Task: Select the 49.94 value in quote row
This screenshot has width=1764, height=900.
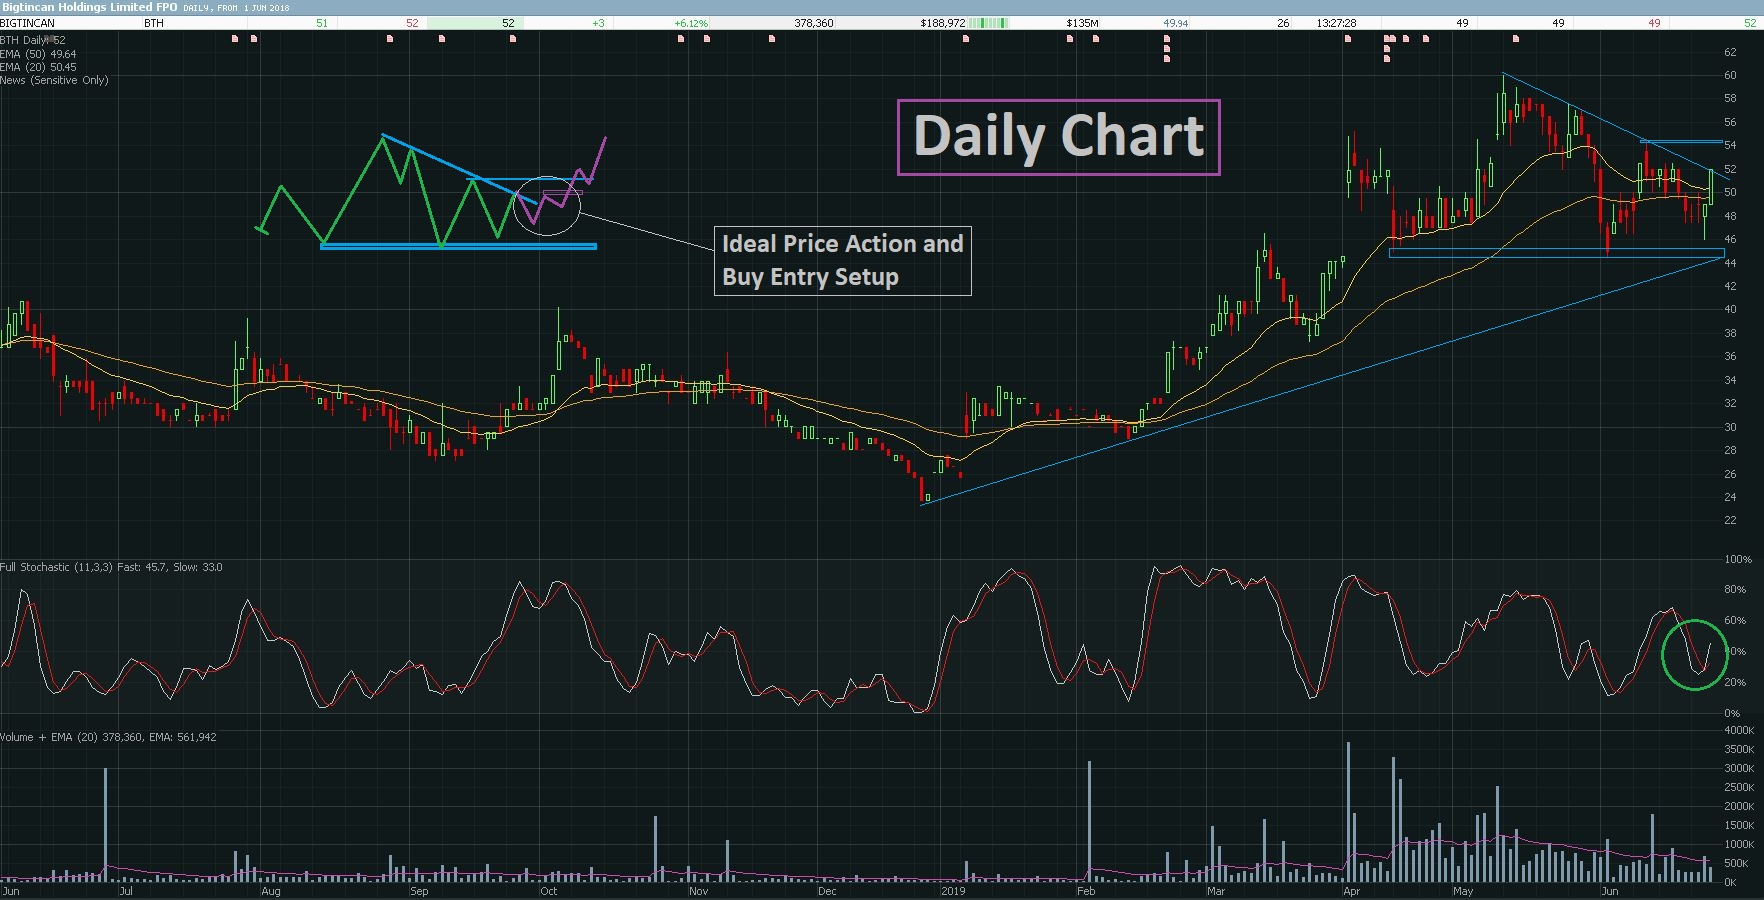Action: 1176,23
